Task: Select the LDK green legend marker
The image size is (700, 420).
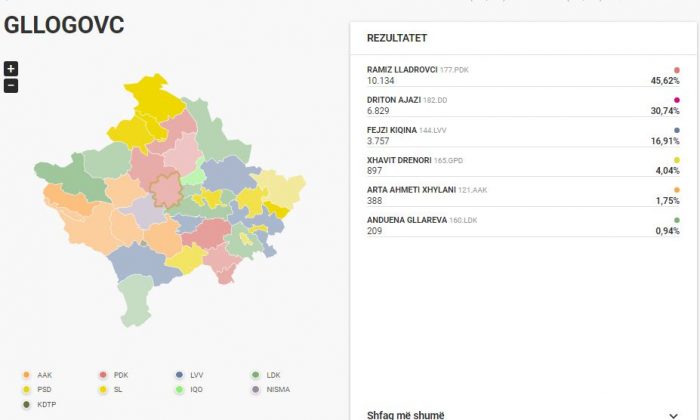Action: pos(256,375)
